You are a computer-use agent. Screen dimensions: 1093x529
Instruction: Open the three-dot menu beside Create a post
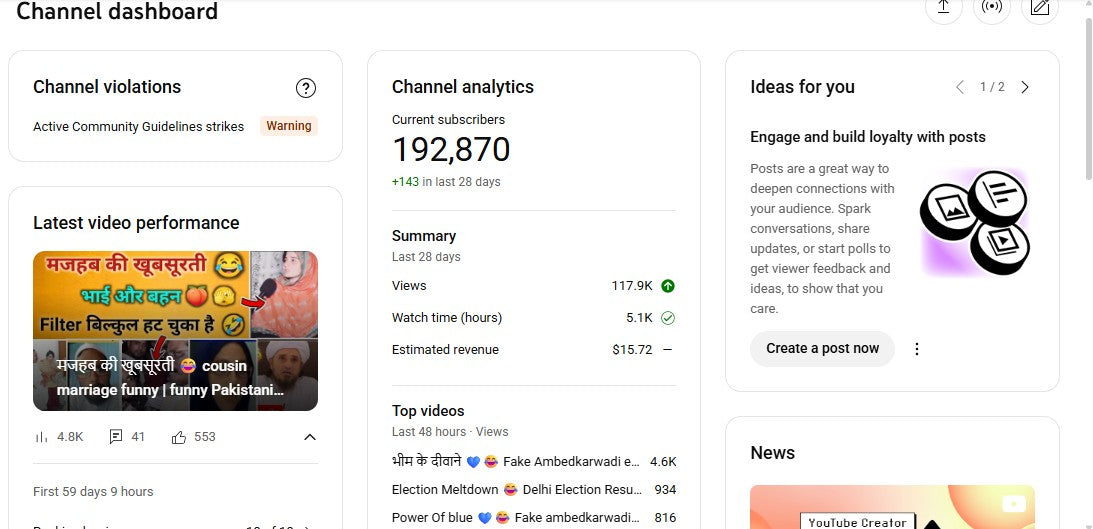tap(917, 349)
